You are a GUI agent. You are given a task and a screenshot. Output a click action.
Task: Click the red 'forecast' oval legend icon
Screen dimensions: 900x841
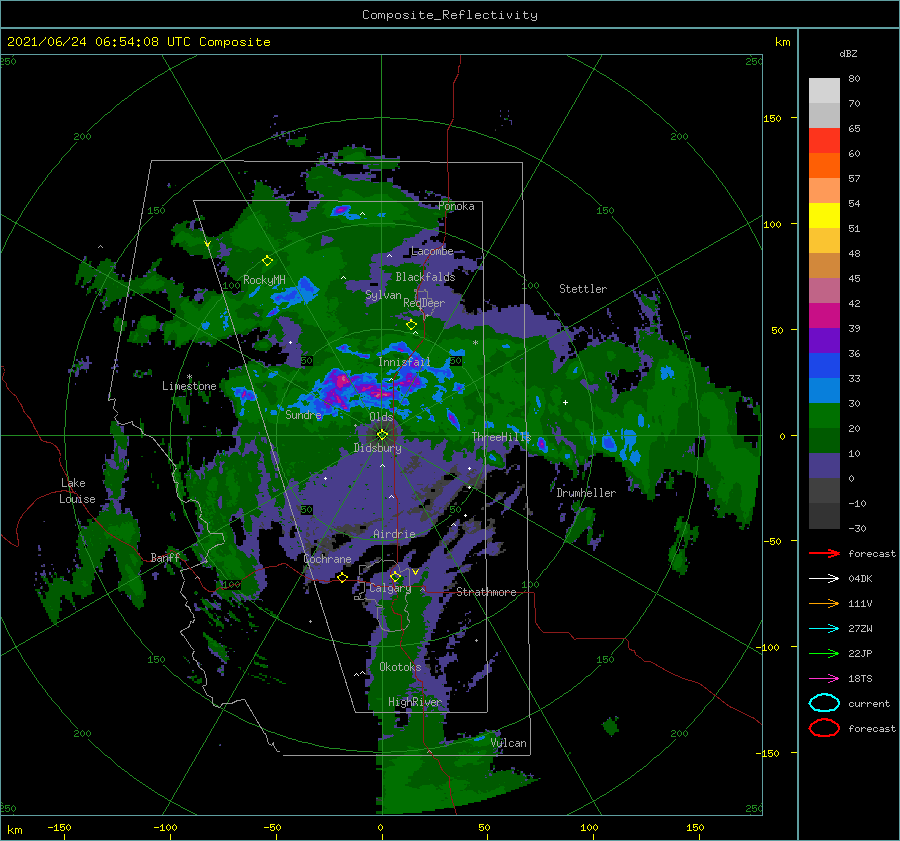824,728
